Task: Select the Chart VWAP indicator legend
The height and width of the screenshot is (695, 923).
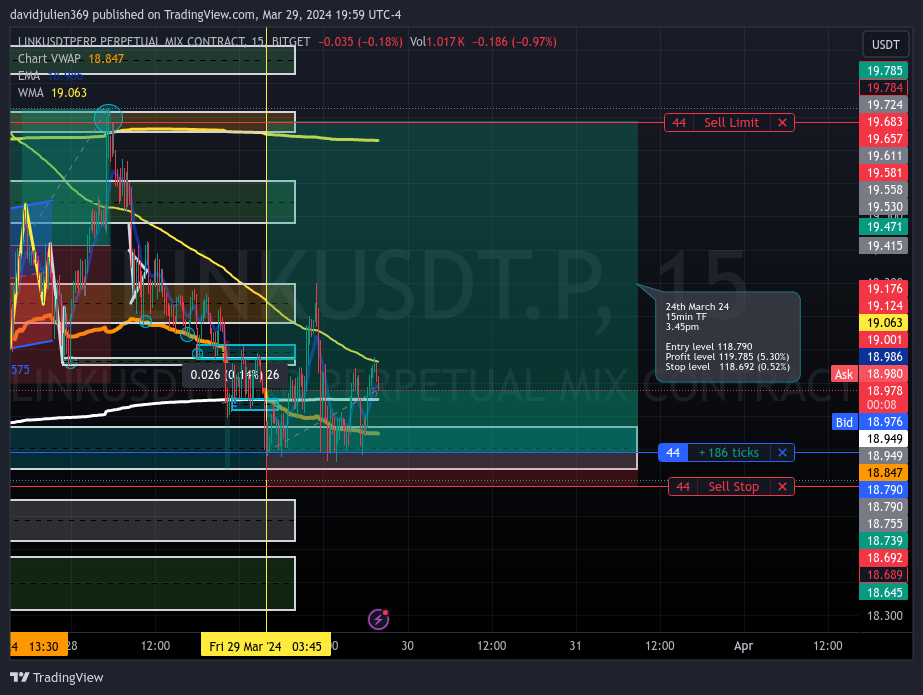Action: (71, 58)
